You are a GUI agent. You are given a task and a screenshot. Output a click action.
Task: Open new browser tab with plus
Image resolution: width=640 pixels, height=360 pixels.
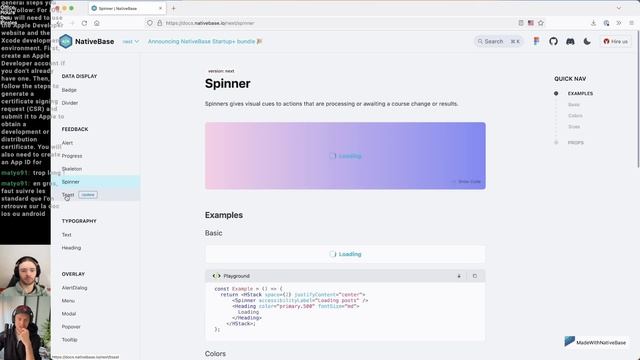click(173, 8)
